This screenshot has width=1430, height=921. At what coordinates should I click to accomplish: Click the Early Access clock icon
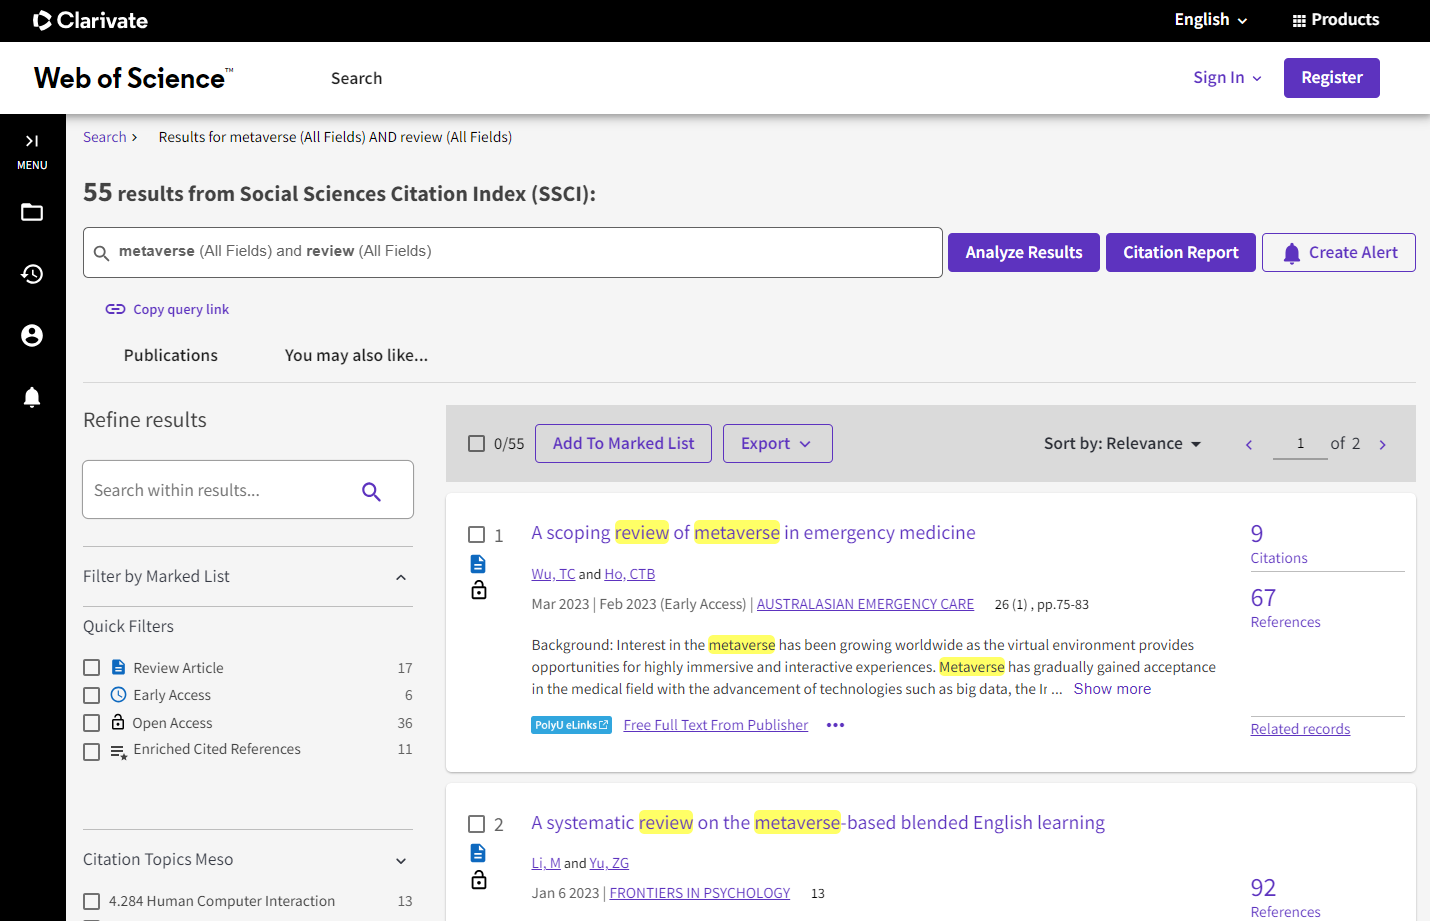click(x=118, y=694)
